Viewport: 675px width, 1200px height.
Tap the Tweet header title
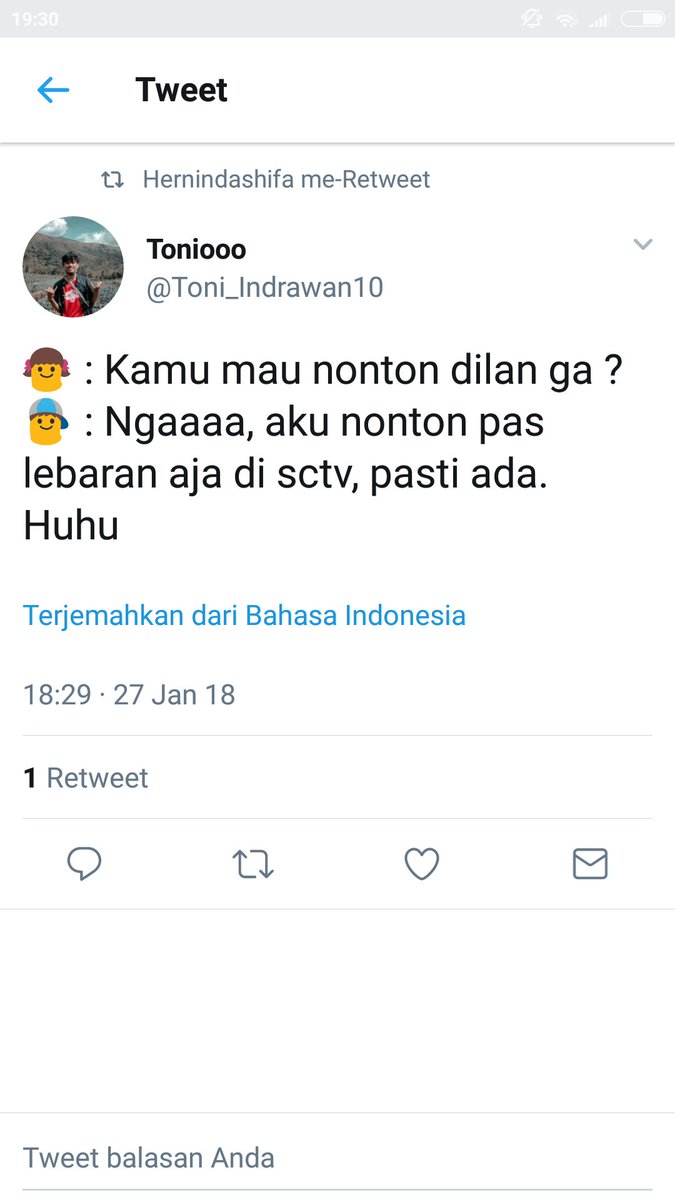point(182,90)
